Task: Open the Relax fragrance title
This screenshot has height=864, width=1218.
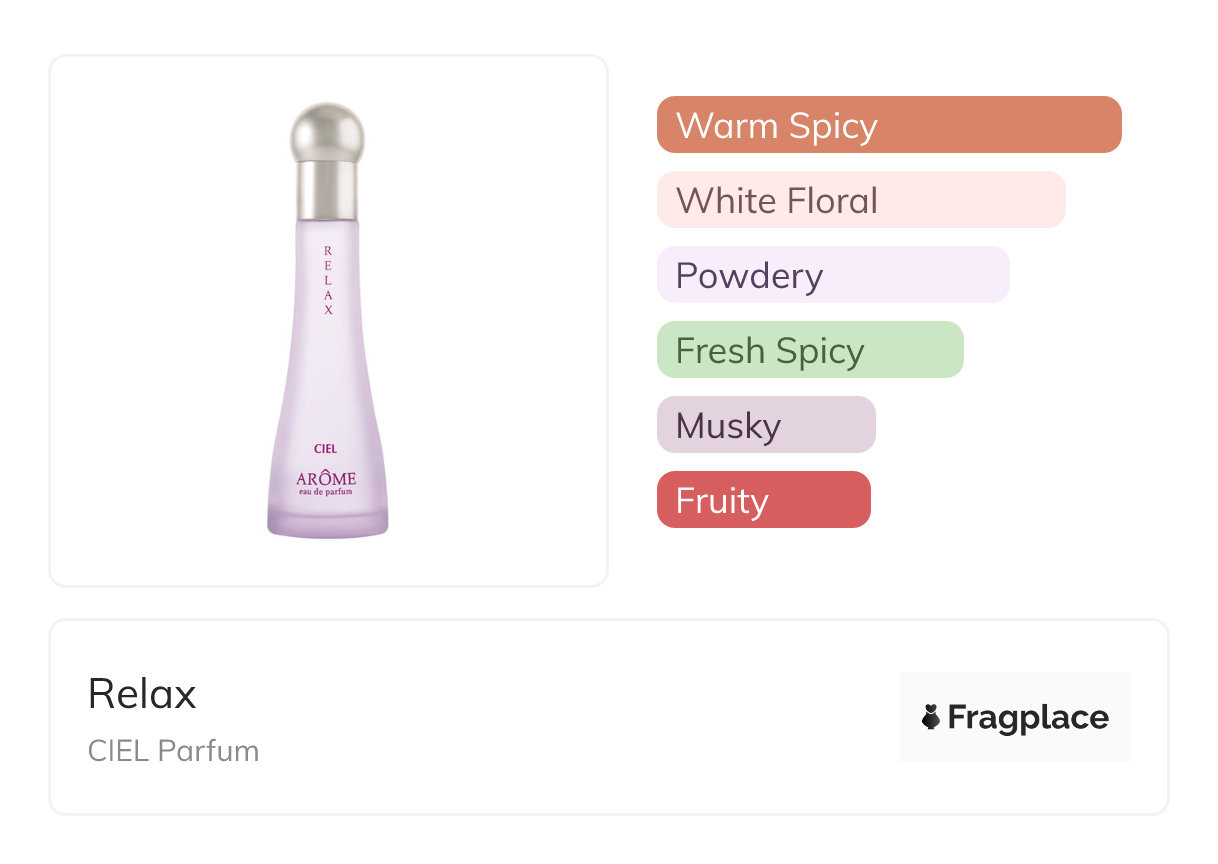Action: [142, 694]
